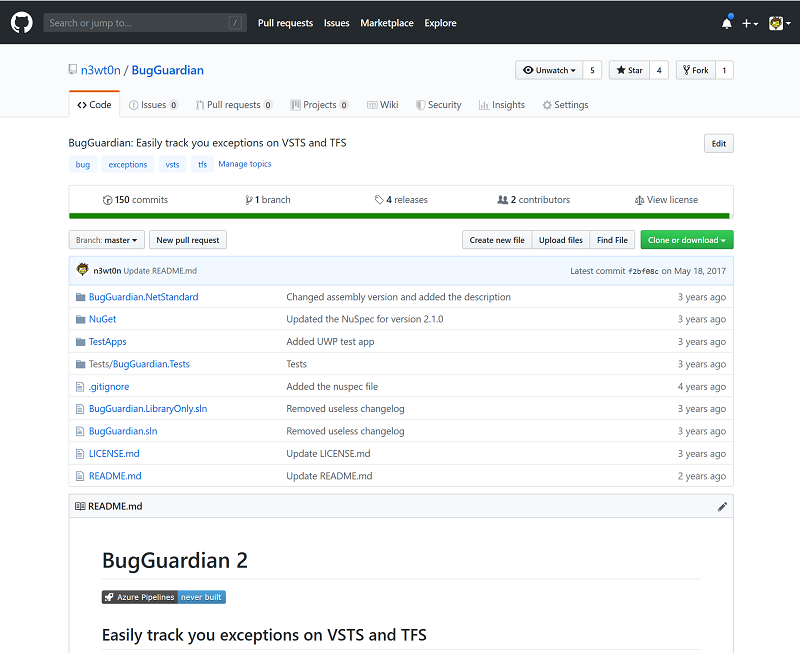800x653 pixels.
Task: Click the pencil icon to edit README
Action: pos(722,507)
